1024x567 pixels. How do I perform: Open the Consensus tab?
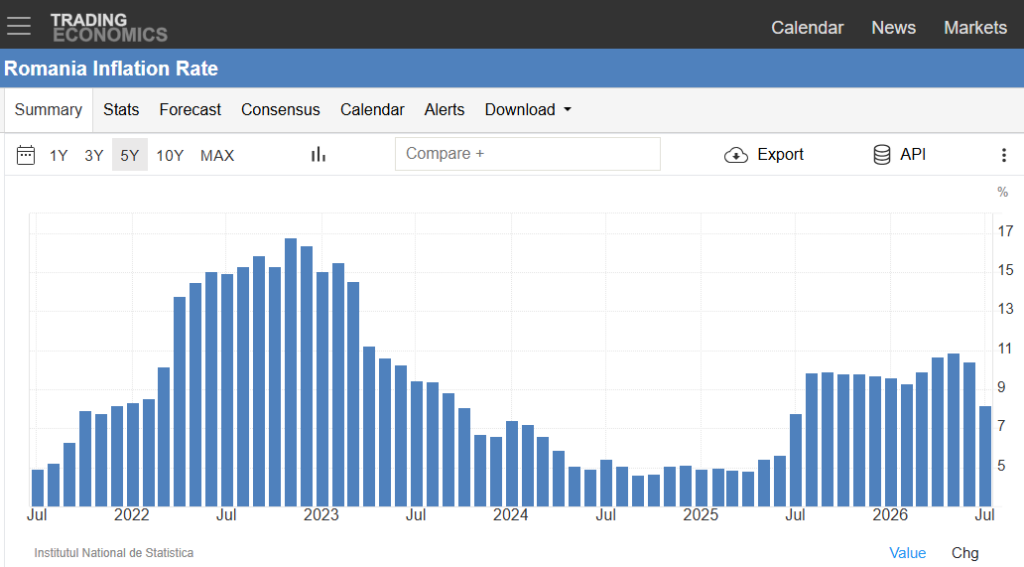coord(280,110)
